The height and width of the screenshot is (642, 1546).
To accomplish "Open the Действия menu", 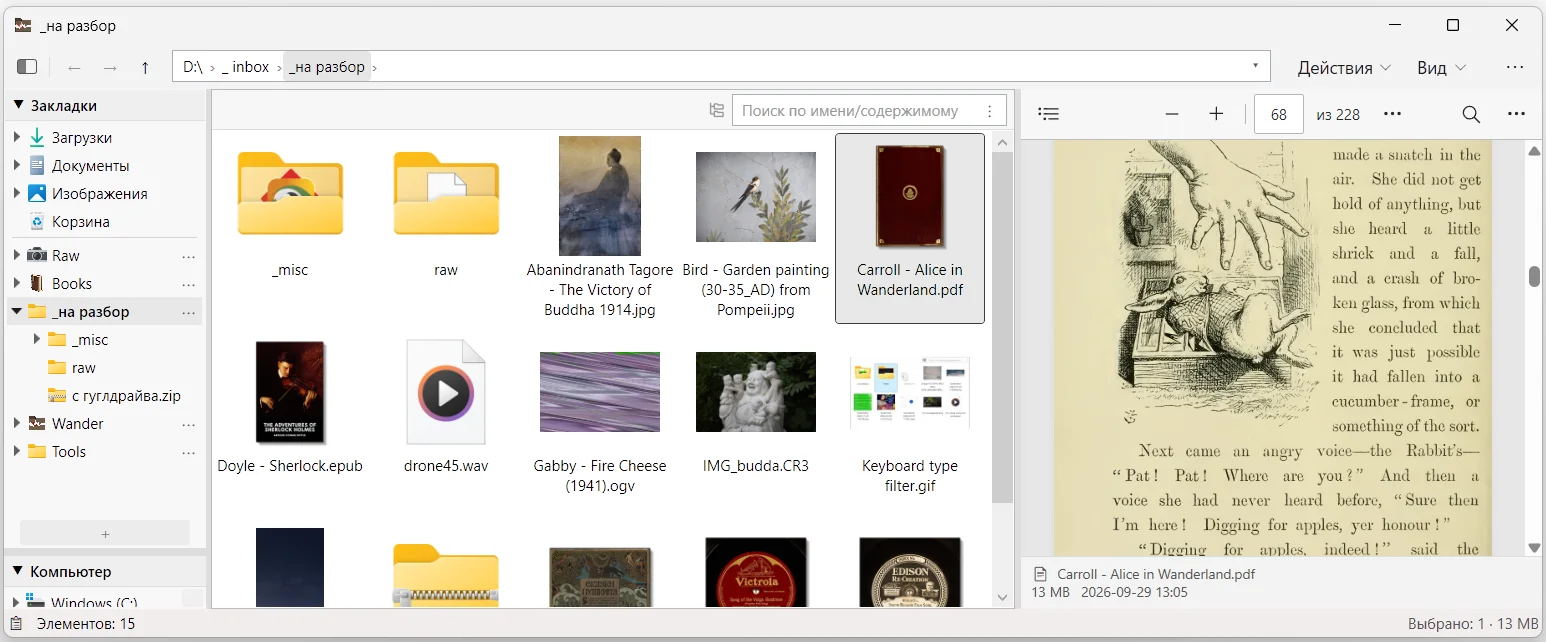I will click(1344, 67).
